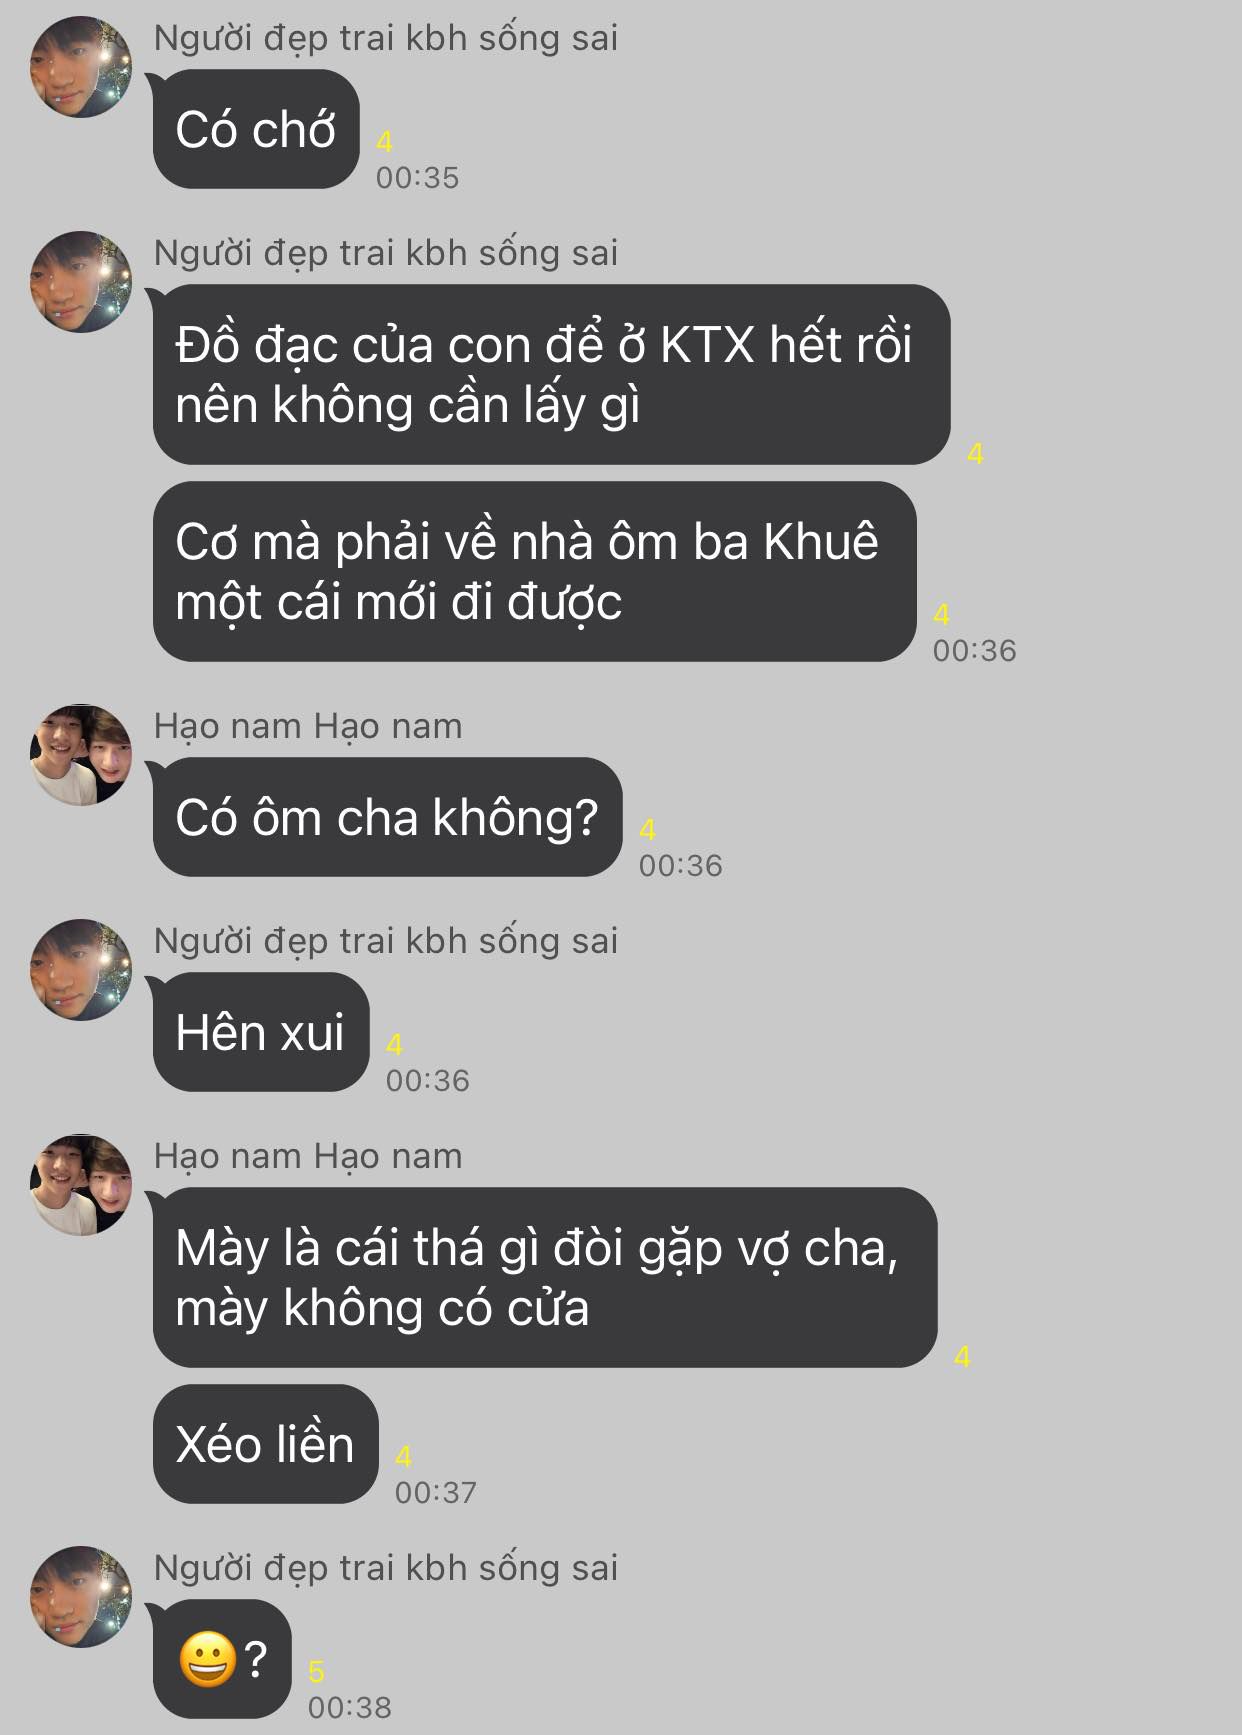Click the grinning emoji in last message

(x=208, y=1660)
